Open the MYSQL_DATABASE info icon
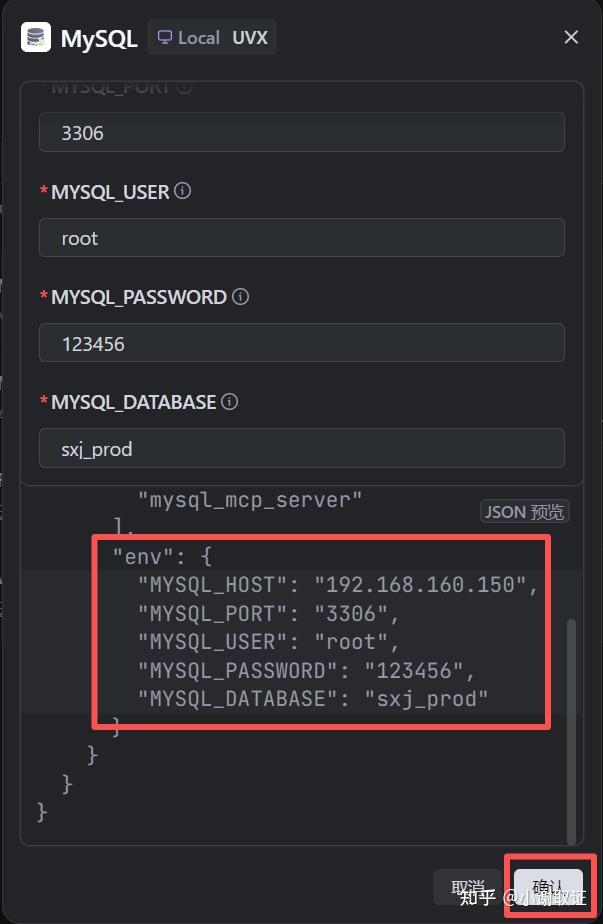 [x=229, y=401]
